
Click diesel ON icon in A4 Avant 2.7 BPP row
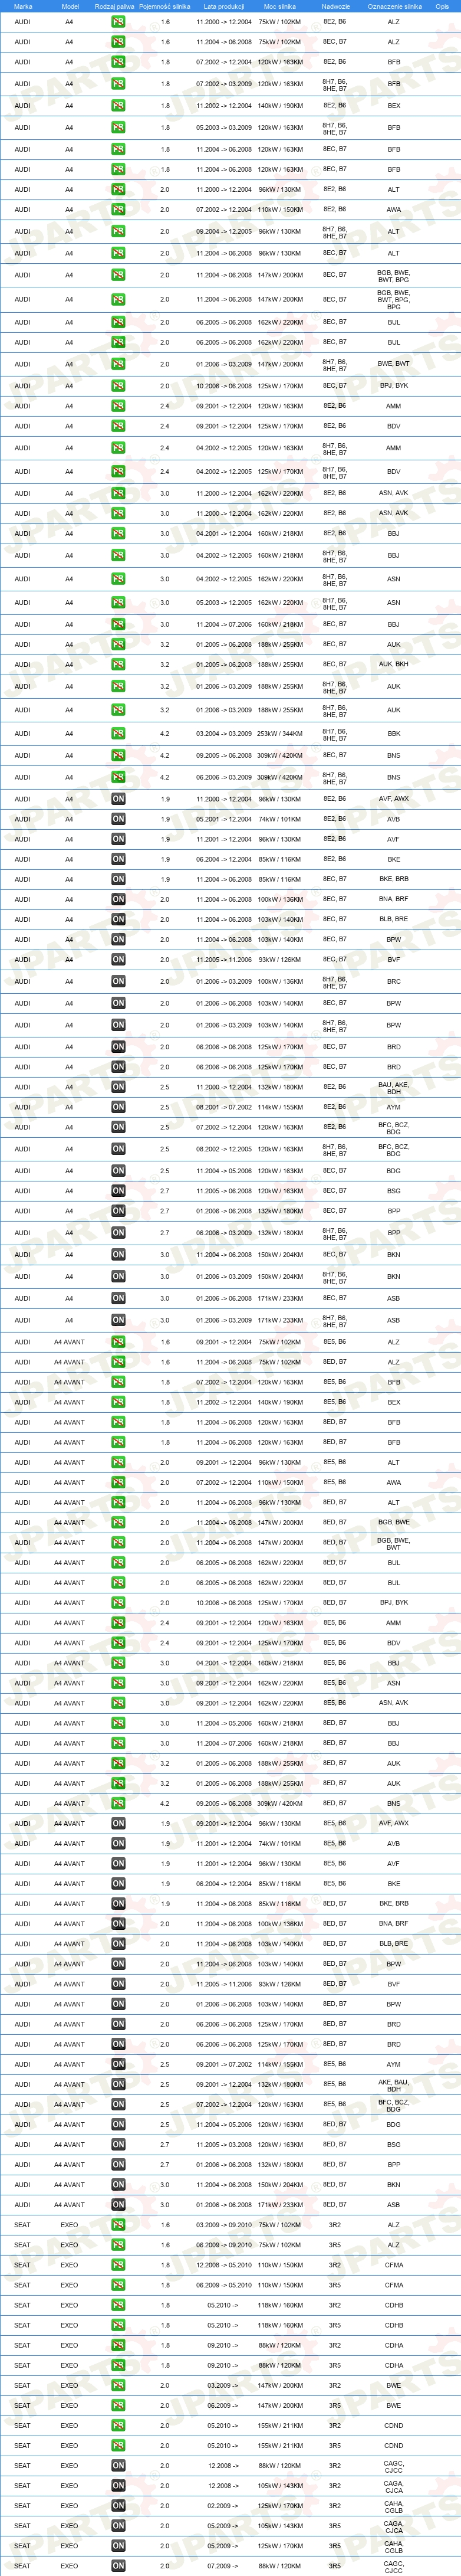coord(118,2164)
